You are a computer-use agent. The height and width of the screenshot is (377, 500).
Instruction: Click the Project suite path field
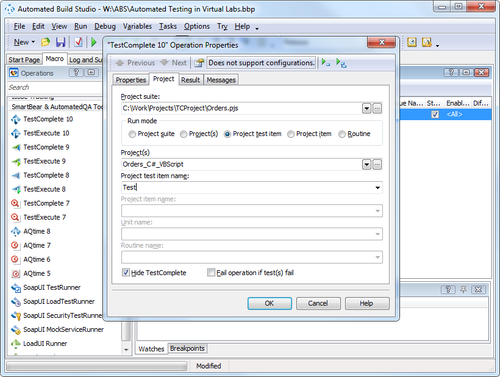click(x=242, y=108)
